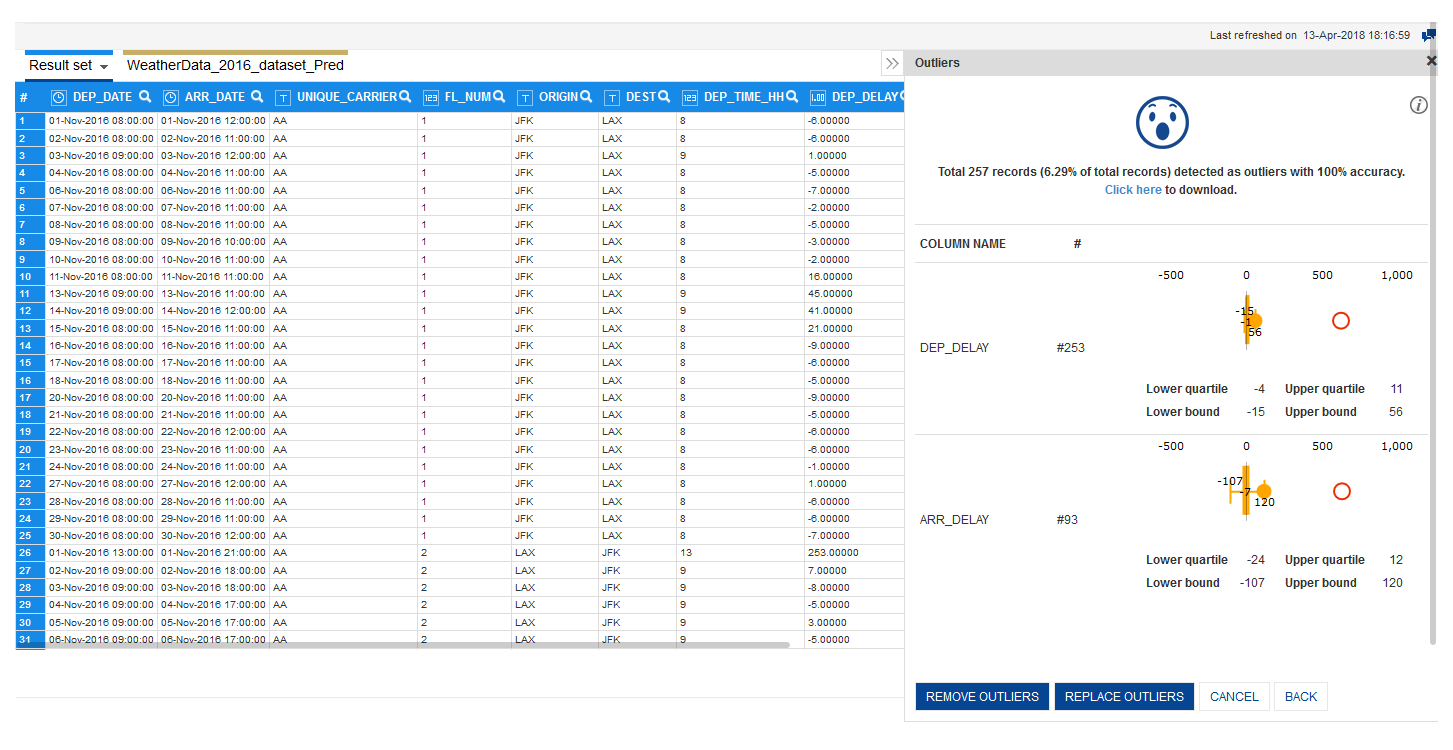Select row number 1 header cell

point(30,121)
